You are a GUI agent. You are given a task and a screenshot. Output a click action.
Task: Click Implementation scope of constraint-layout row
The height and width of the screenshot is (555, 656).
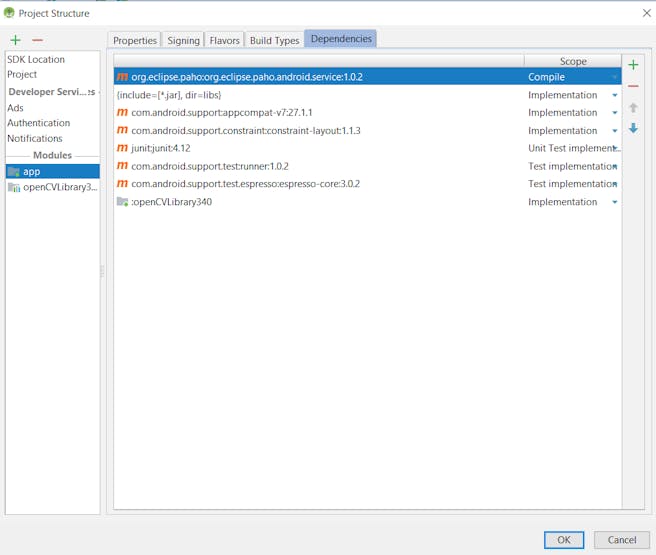click(x=563, y=130)
